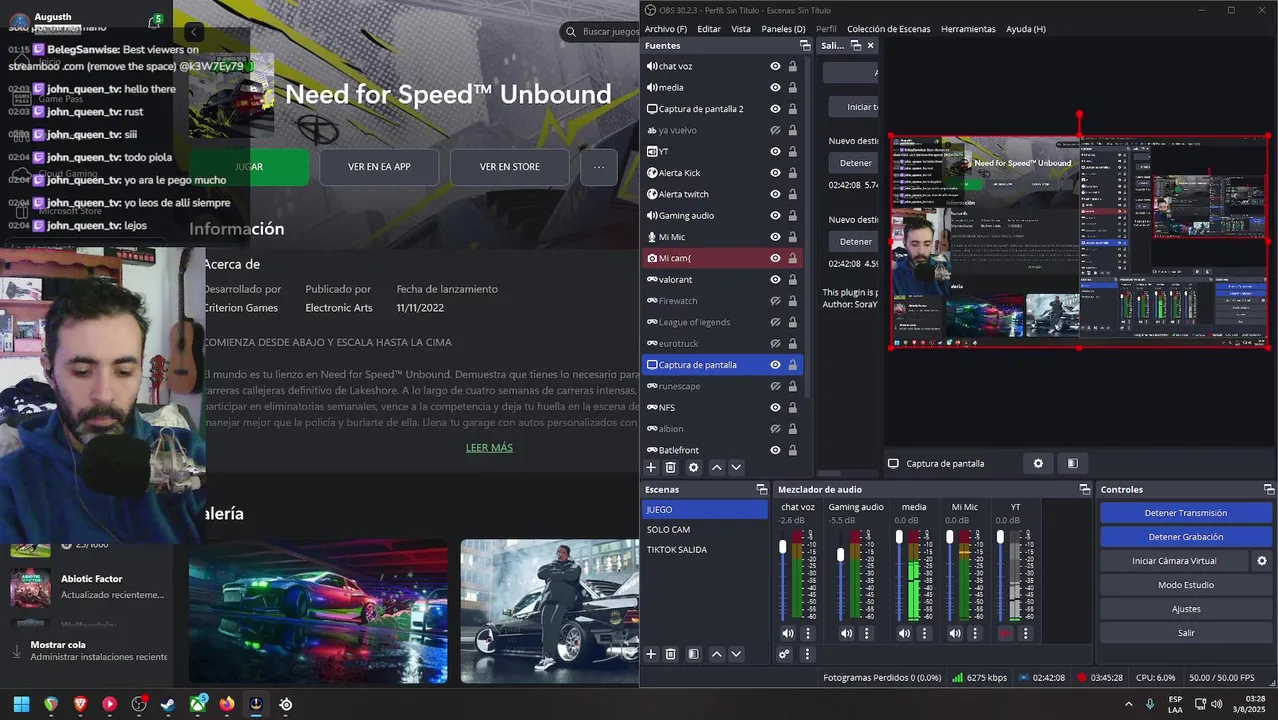Open advanced audio properties gears icon
Screen dimensions: 1278x720
point(785,654)
